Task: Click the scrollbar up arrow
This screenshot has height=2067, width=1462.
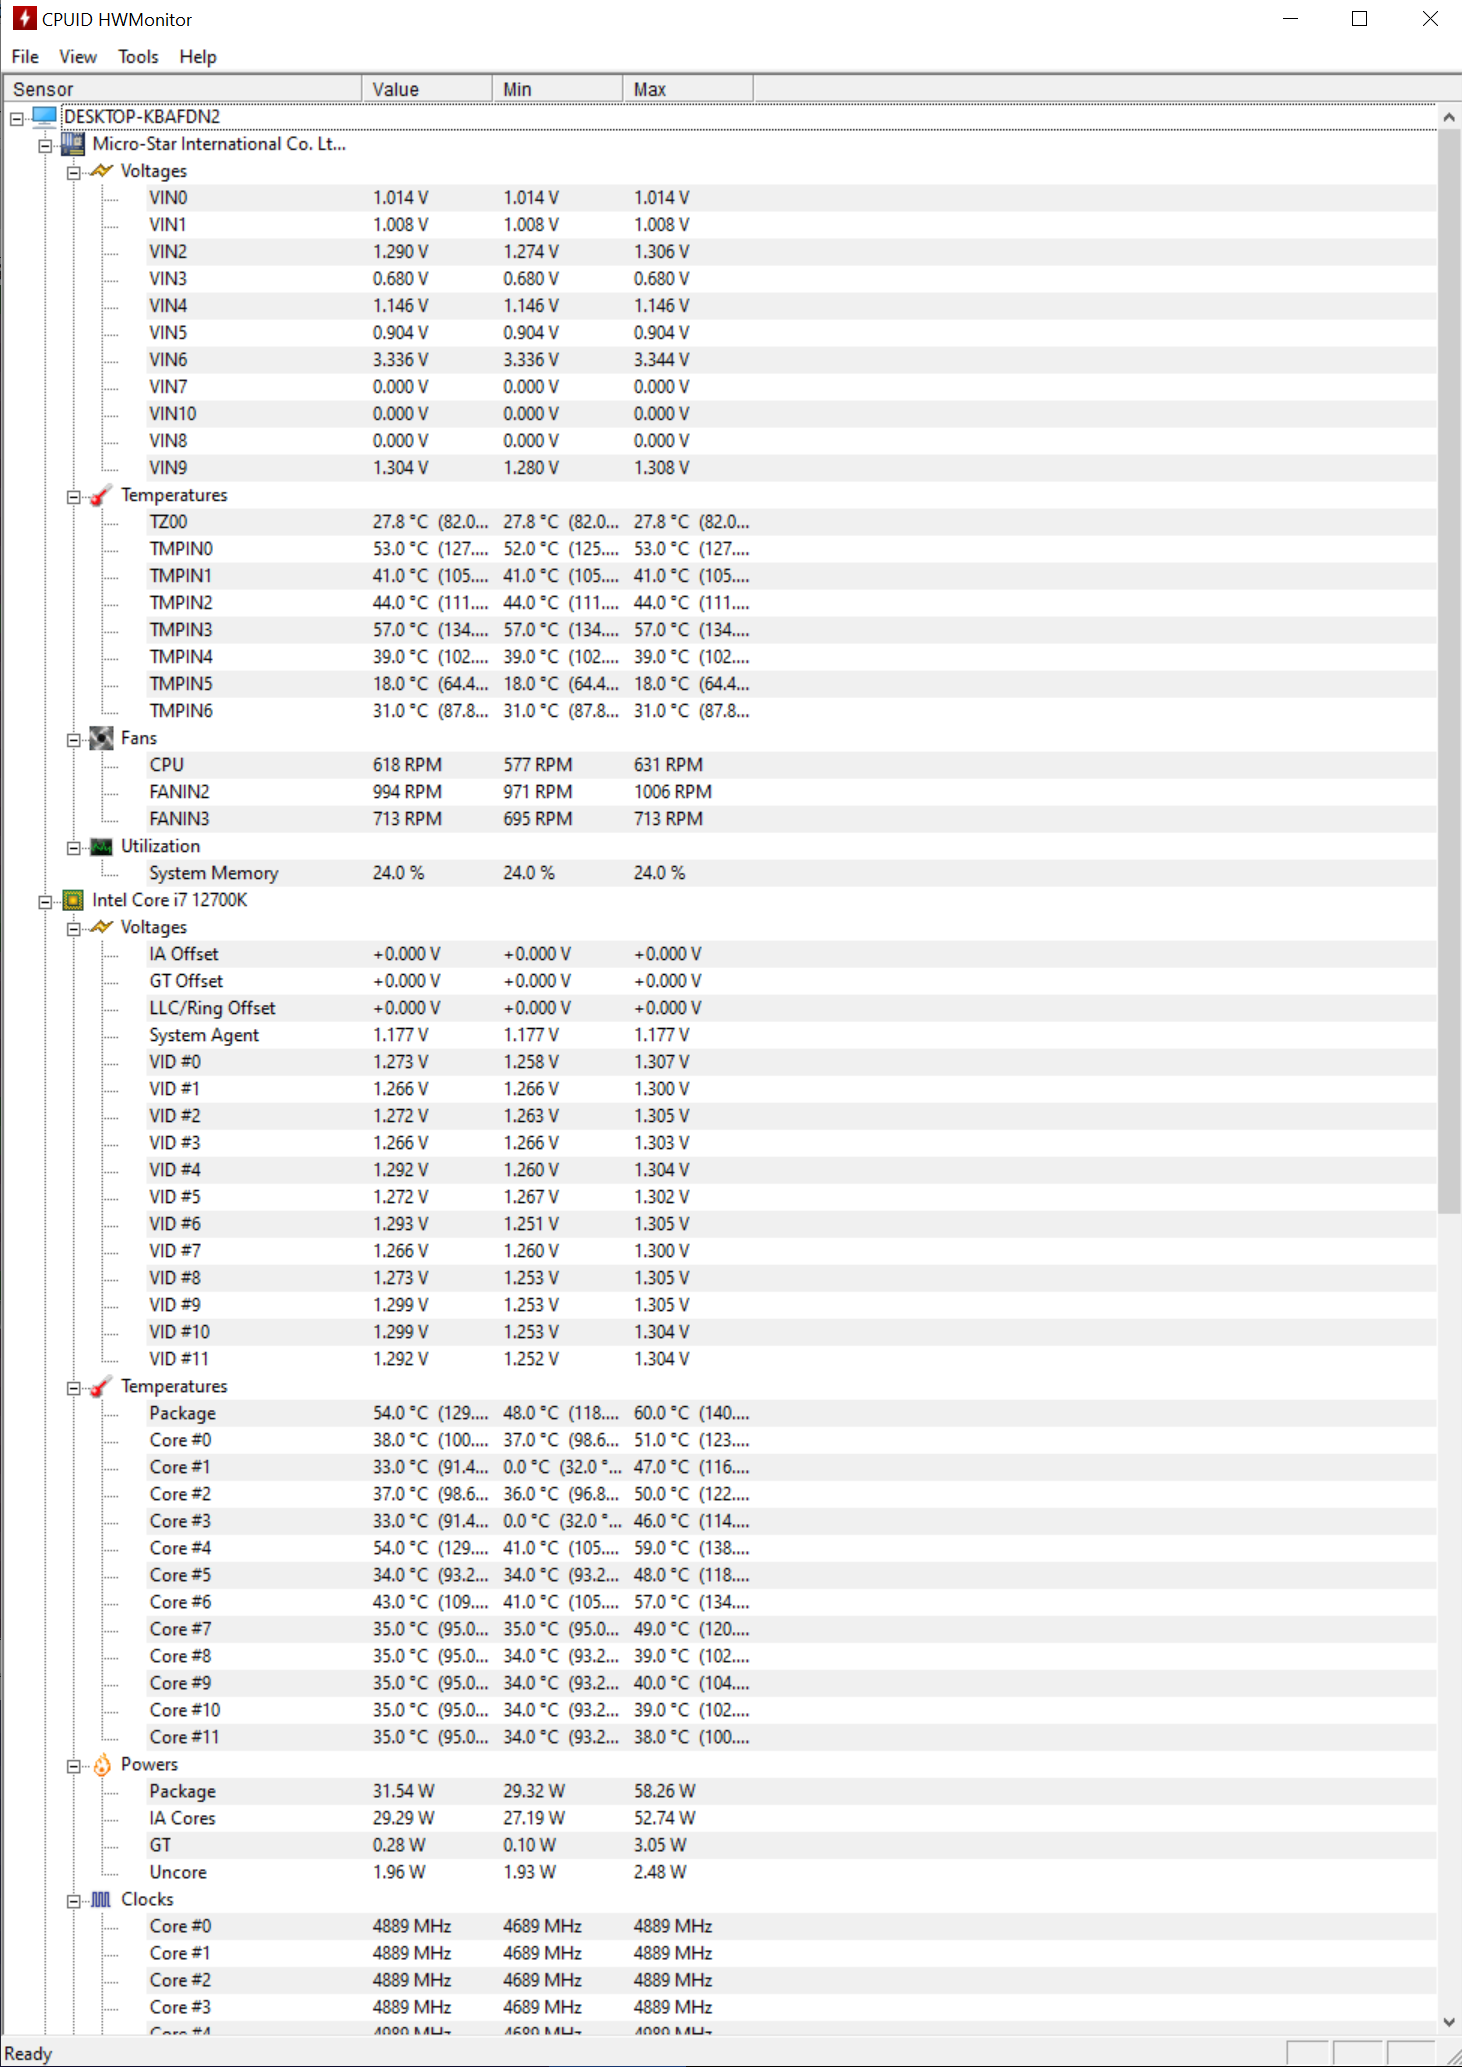Action: coord(1449,117)
